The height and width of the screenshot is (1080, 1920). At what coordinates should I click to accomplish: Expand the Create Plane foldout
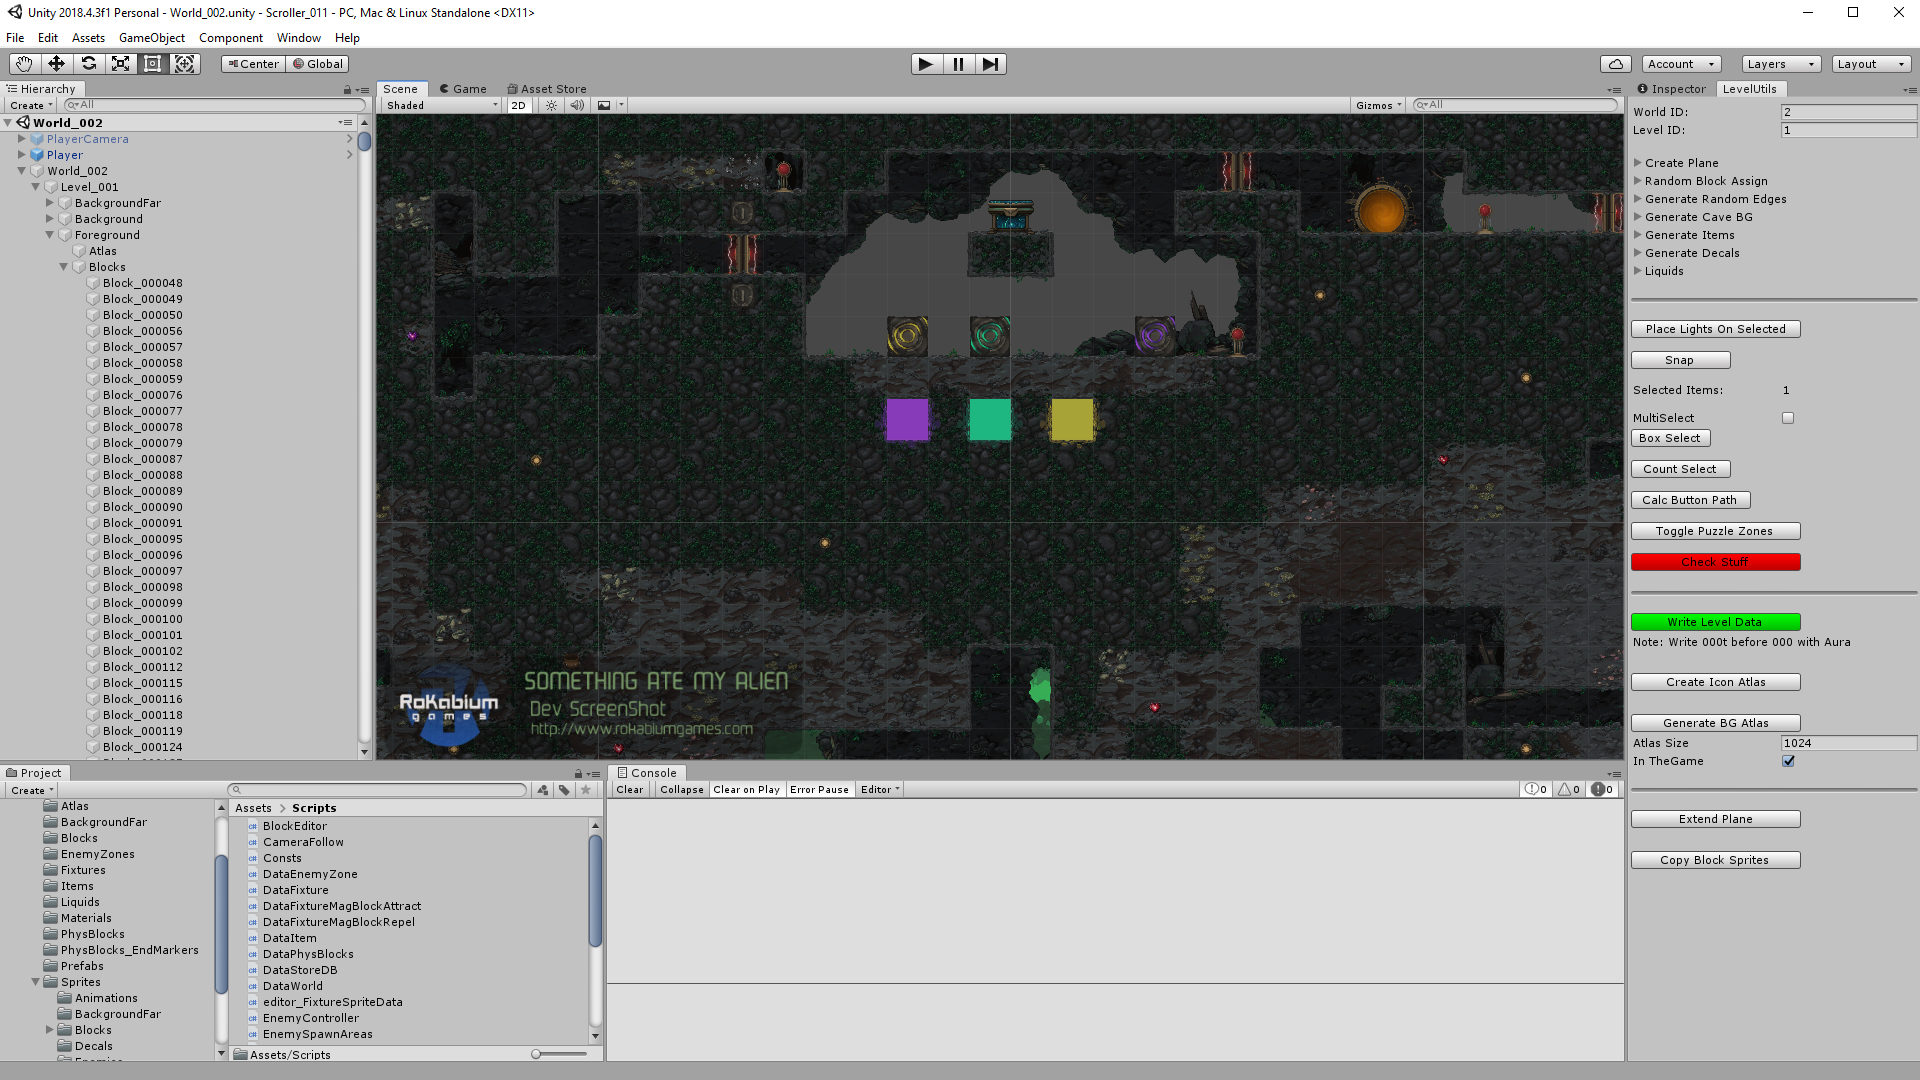pos(1638,163)
